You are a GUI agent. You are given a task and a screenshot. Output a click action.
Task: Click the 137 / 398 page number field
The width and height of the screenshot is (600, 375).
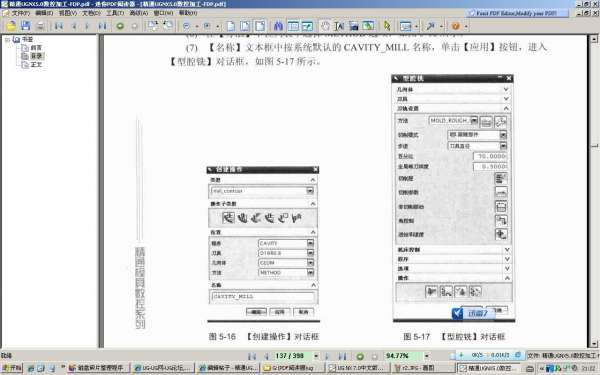click(x=292, y=356)
